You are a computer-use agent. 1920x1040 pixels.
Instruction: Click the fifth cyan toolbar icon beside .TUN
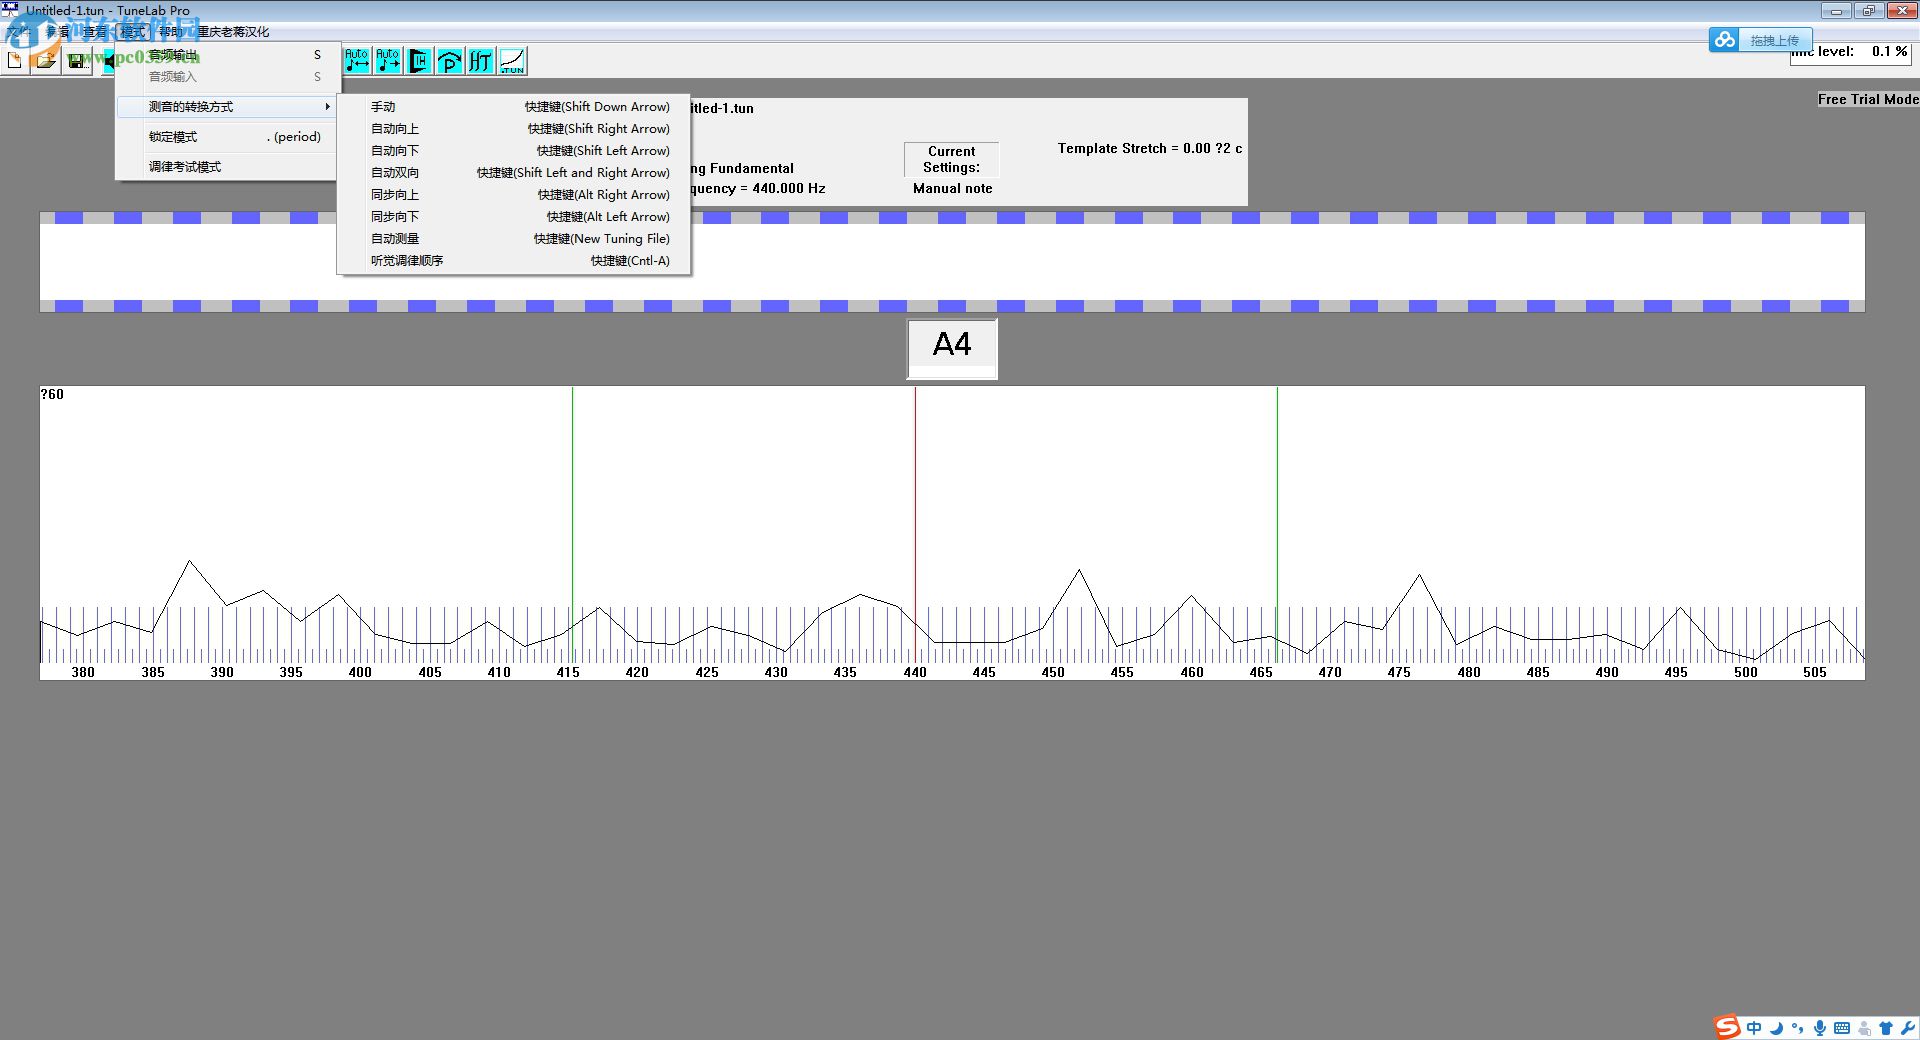[481, 61]
